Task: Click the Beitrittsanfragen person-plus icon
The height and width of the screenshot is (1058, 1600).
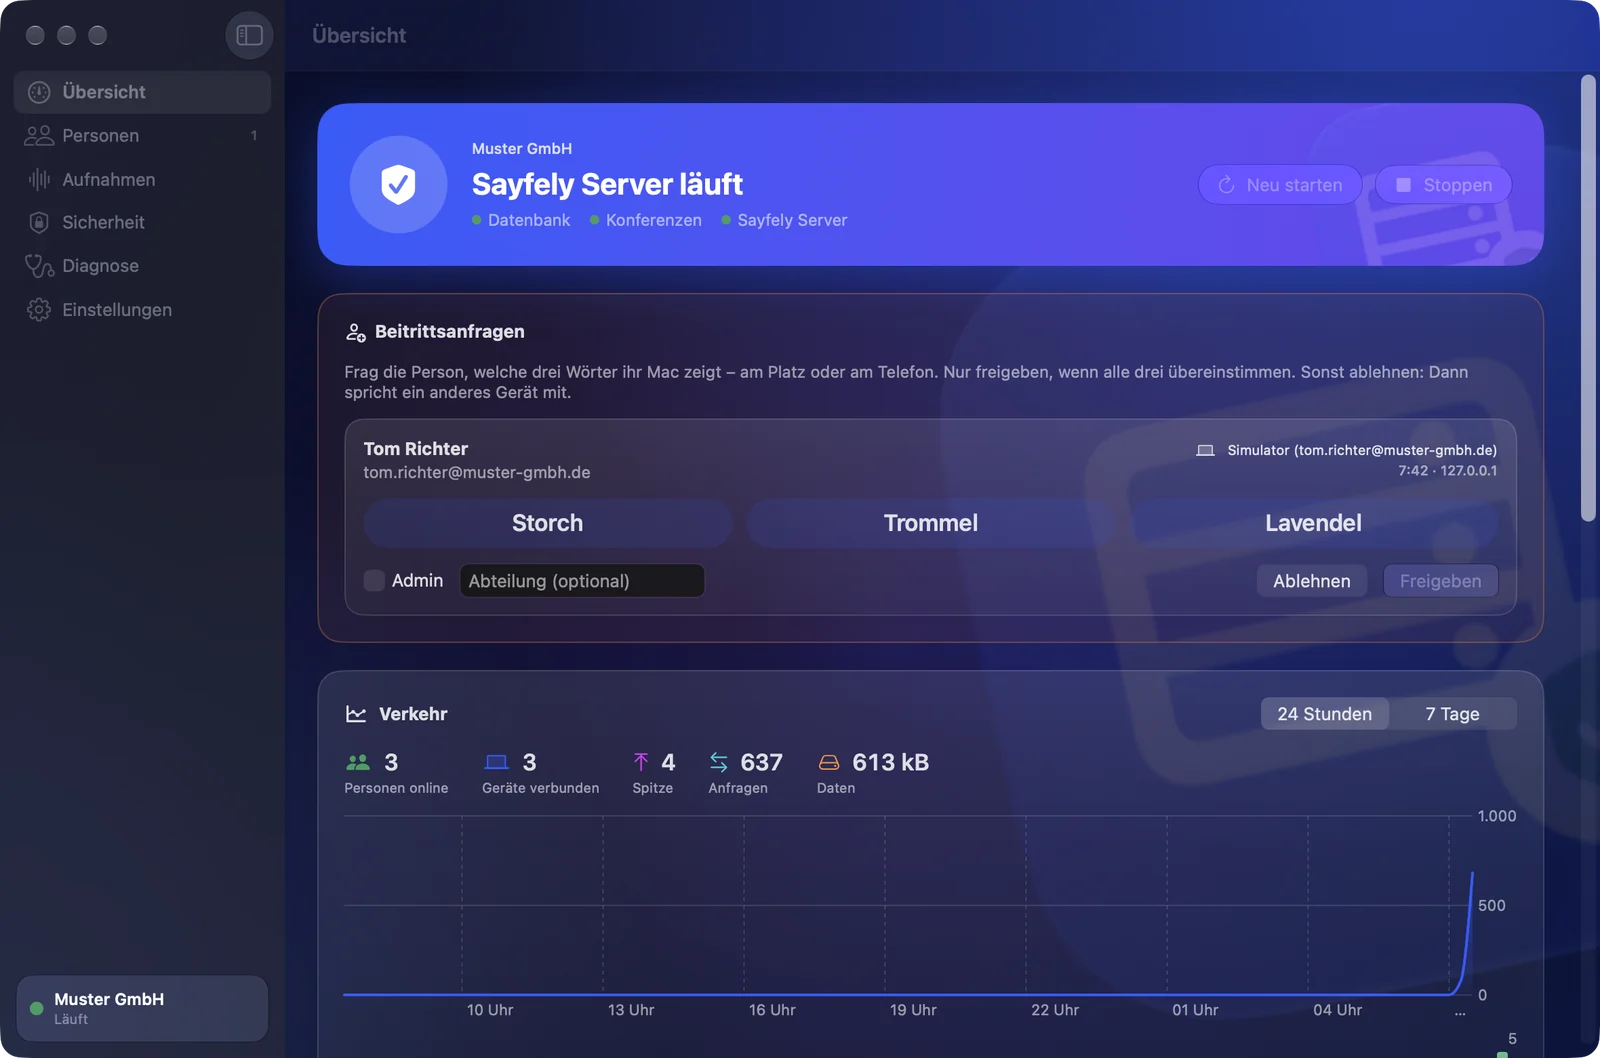Action: [x=355, y=332]
